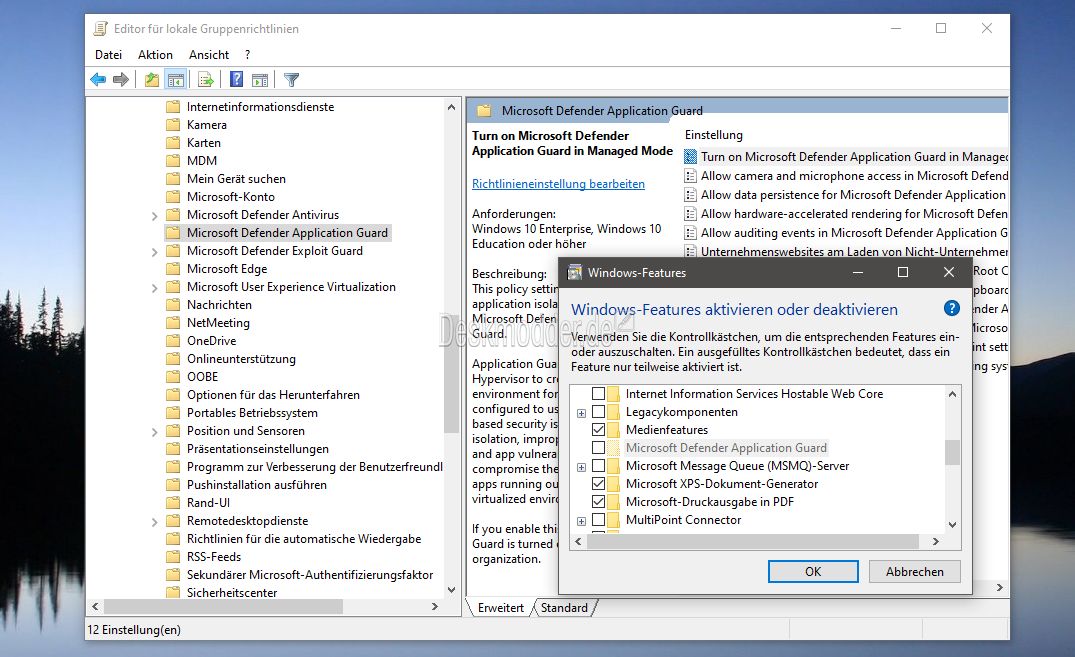Uncheck Microsoft XPS-Dokument-Generator
This screenshot has width=1075, height=657.
[x=599, y=484]
